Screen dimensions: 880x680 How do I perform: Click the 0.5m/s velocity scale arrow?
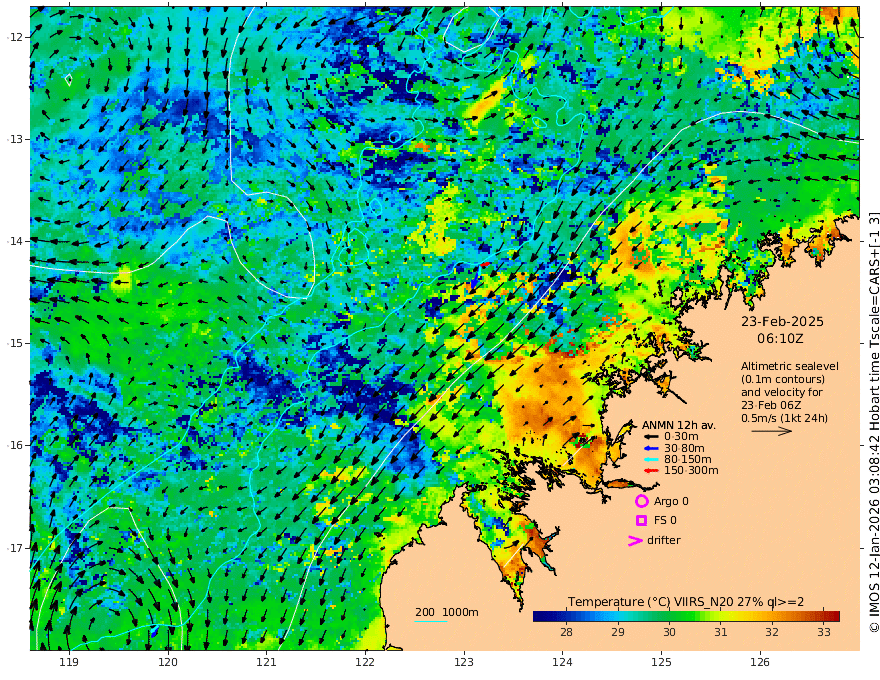[772, 431]
